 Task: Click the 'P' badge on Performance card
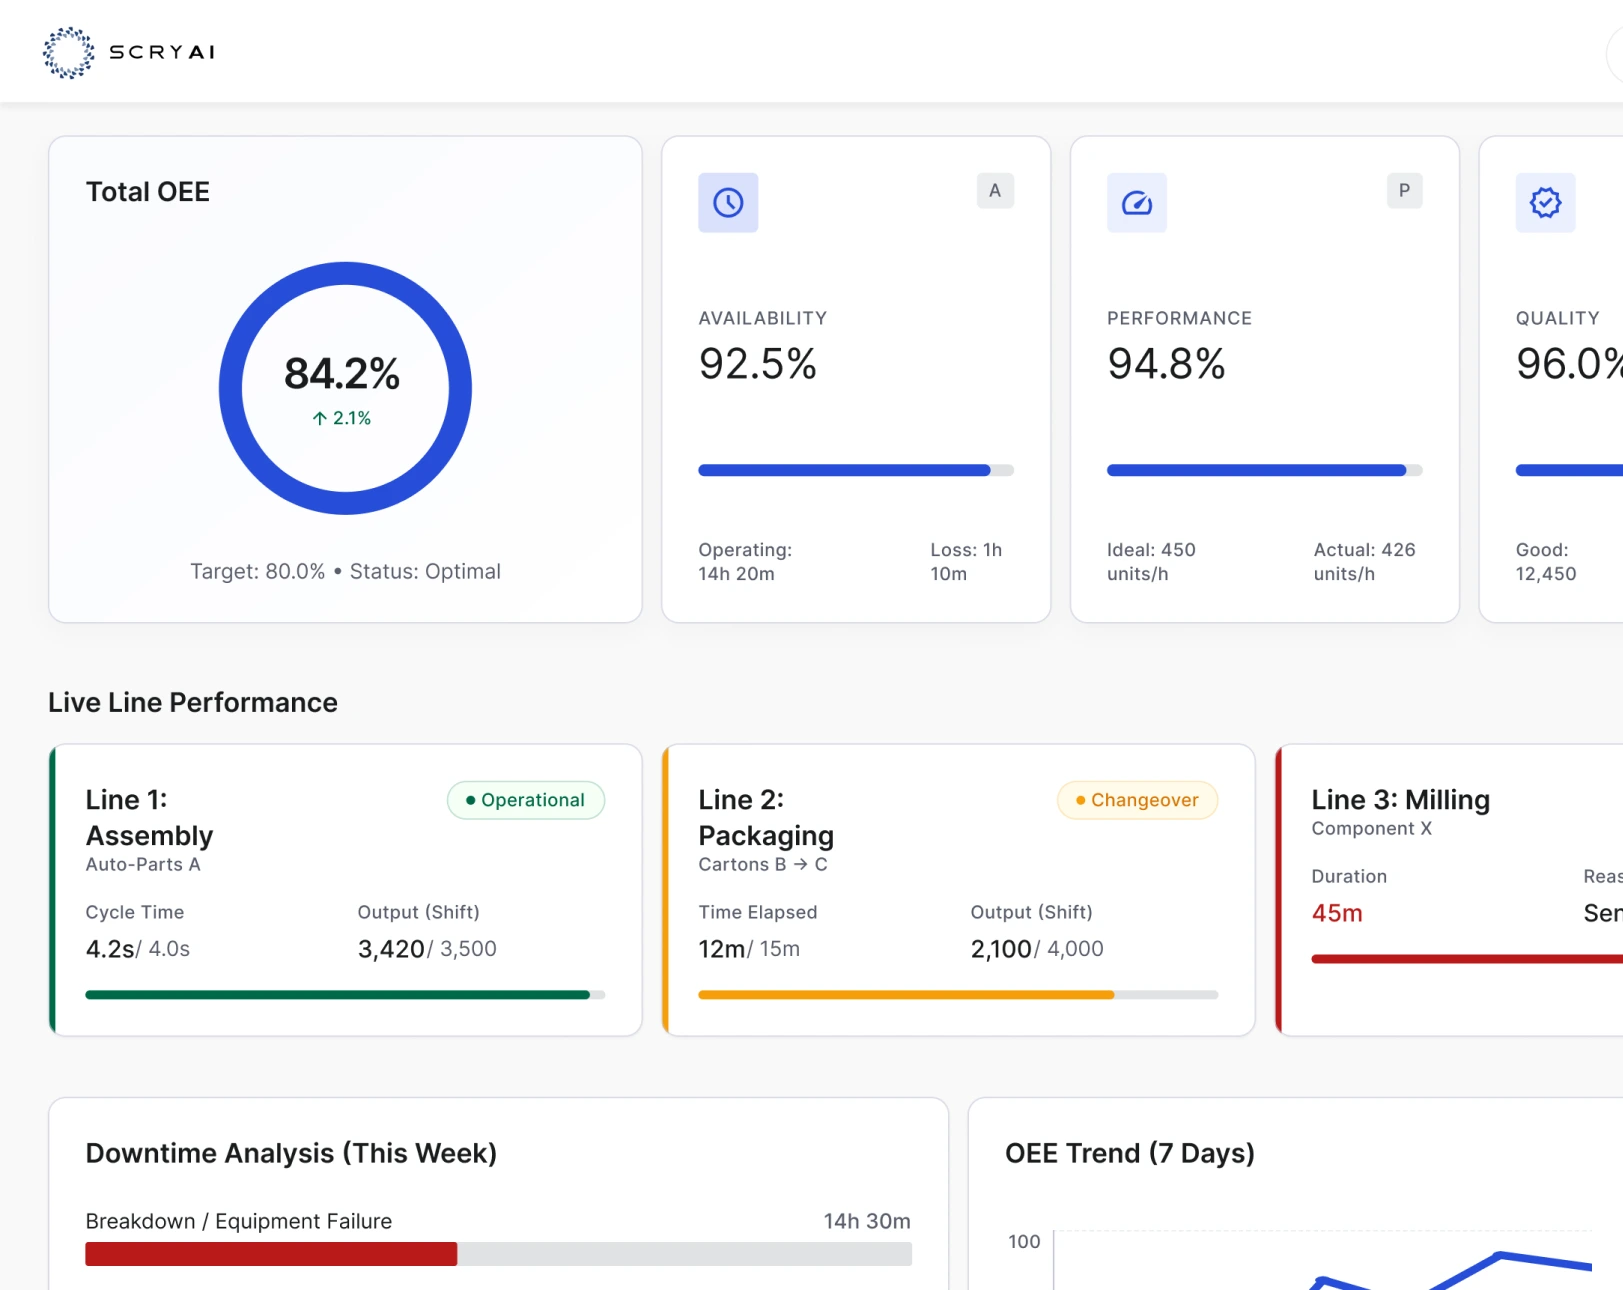pyautogui.click(x=1404, y=190)
